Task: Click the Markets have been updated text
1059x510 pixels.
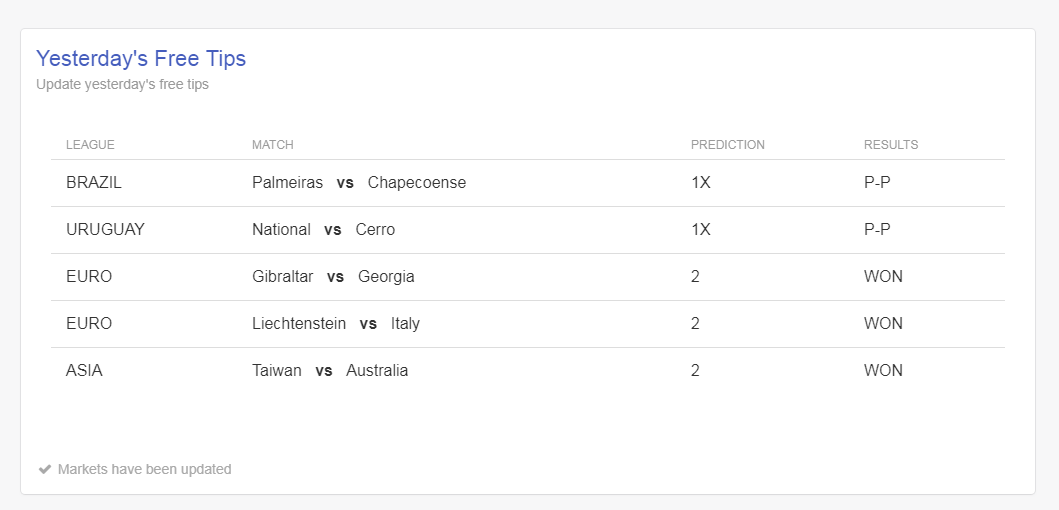Action: point(144,469)
